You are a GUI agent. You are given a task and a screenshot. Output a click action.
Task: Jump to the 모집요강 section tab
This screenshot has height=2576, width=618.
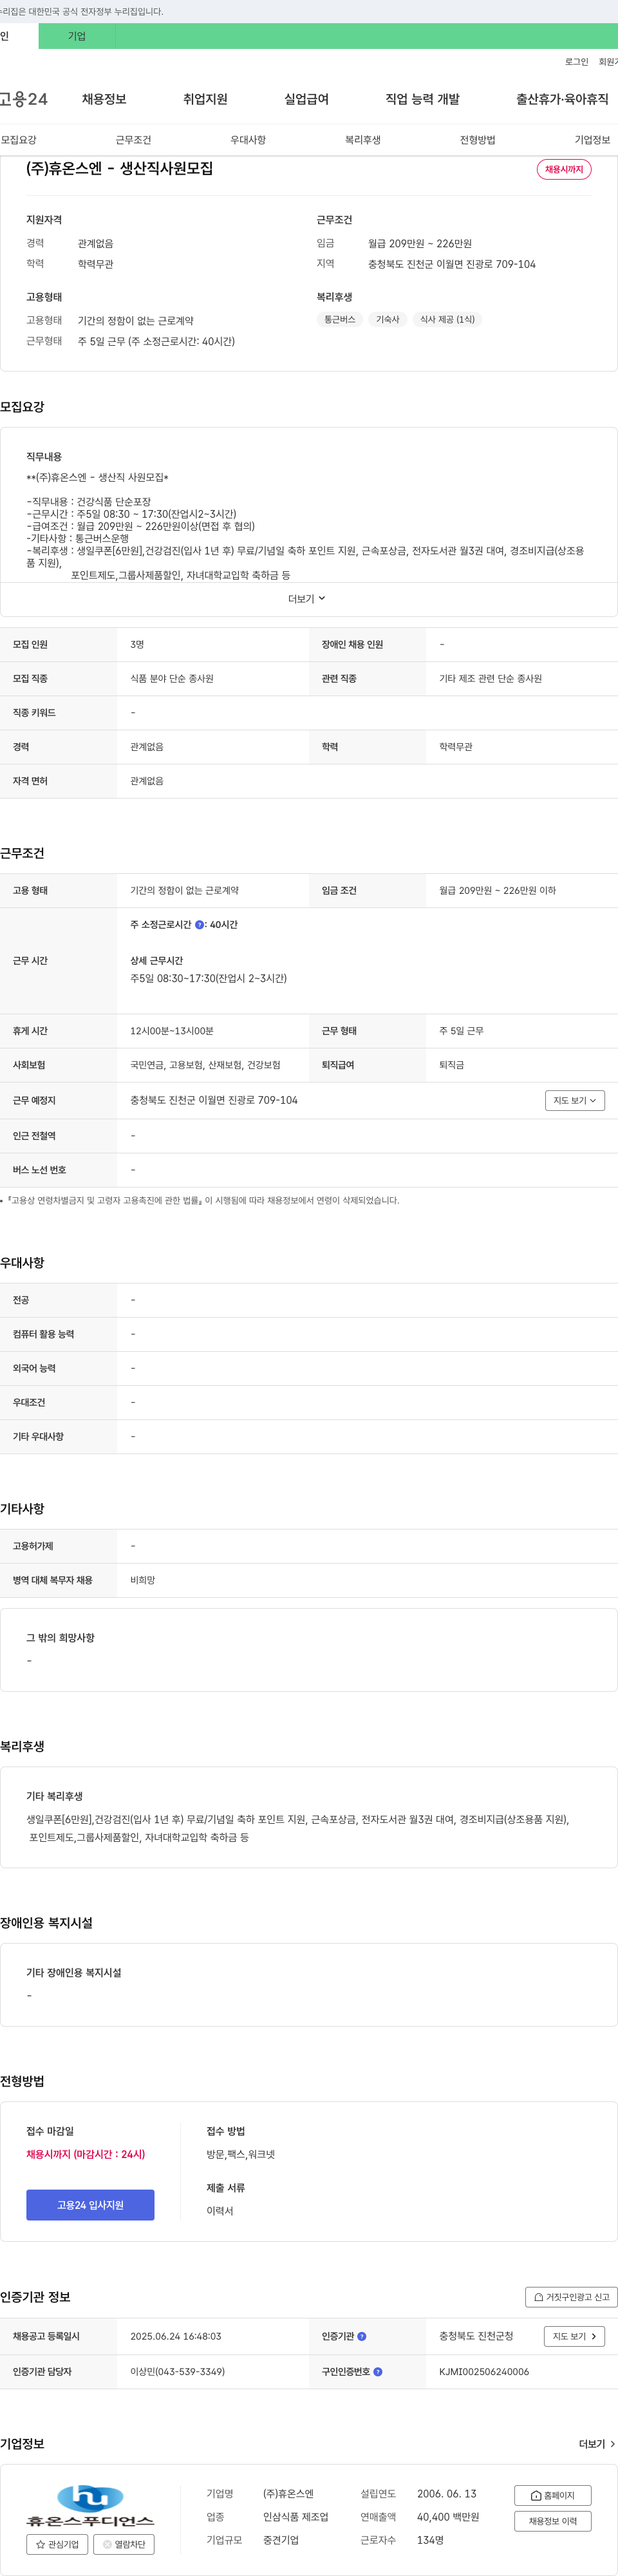click(18, 140)
